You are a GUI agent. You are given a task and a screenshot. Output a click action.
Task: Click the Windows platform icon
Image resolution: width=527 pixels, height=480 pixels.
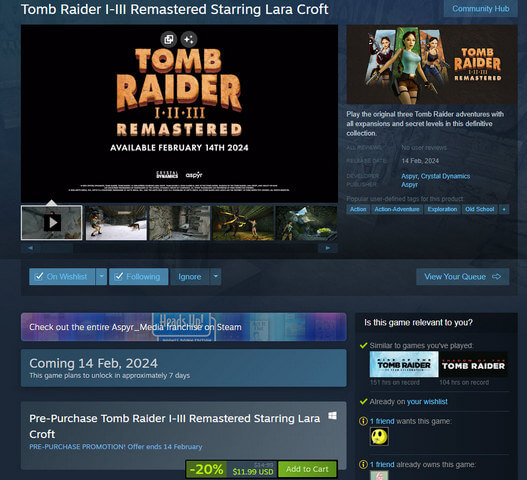coord(332,416)
